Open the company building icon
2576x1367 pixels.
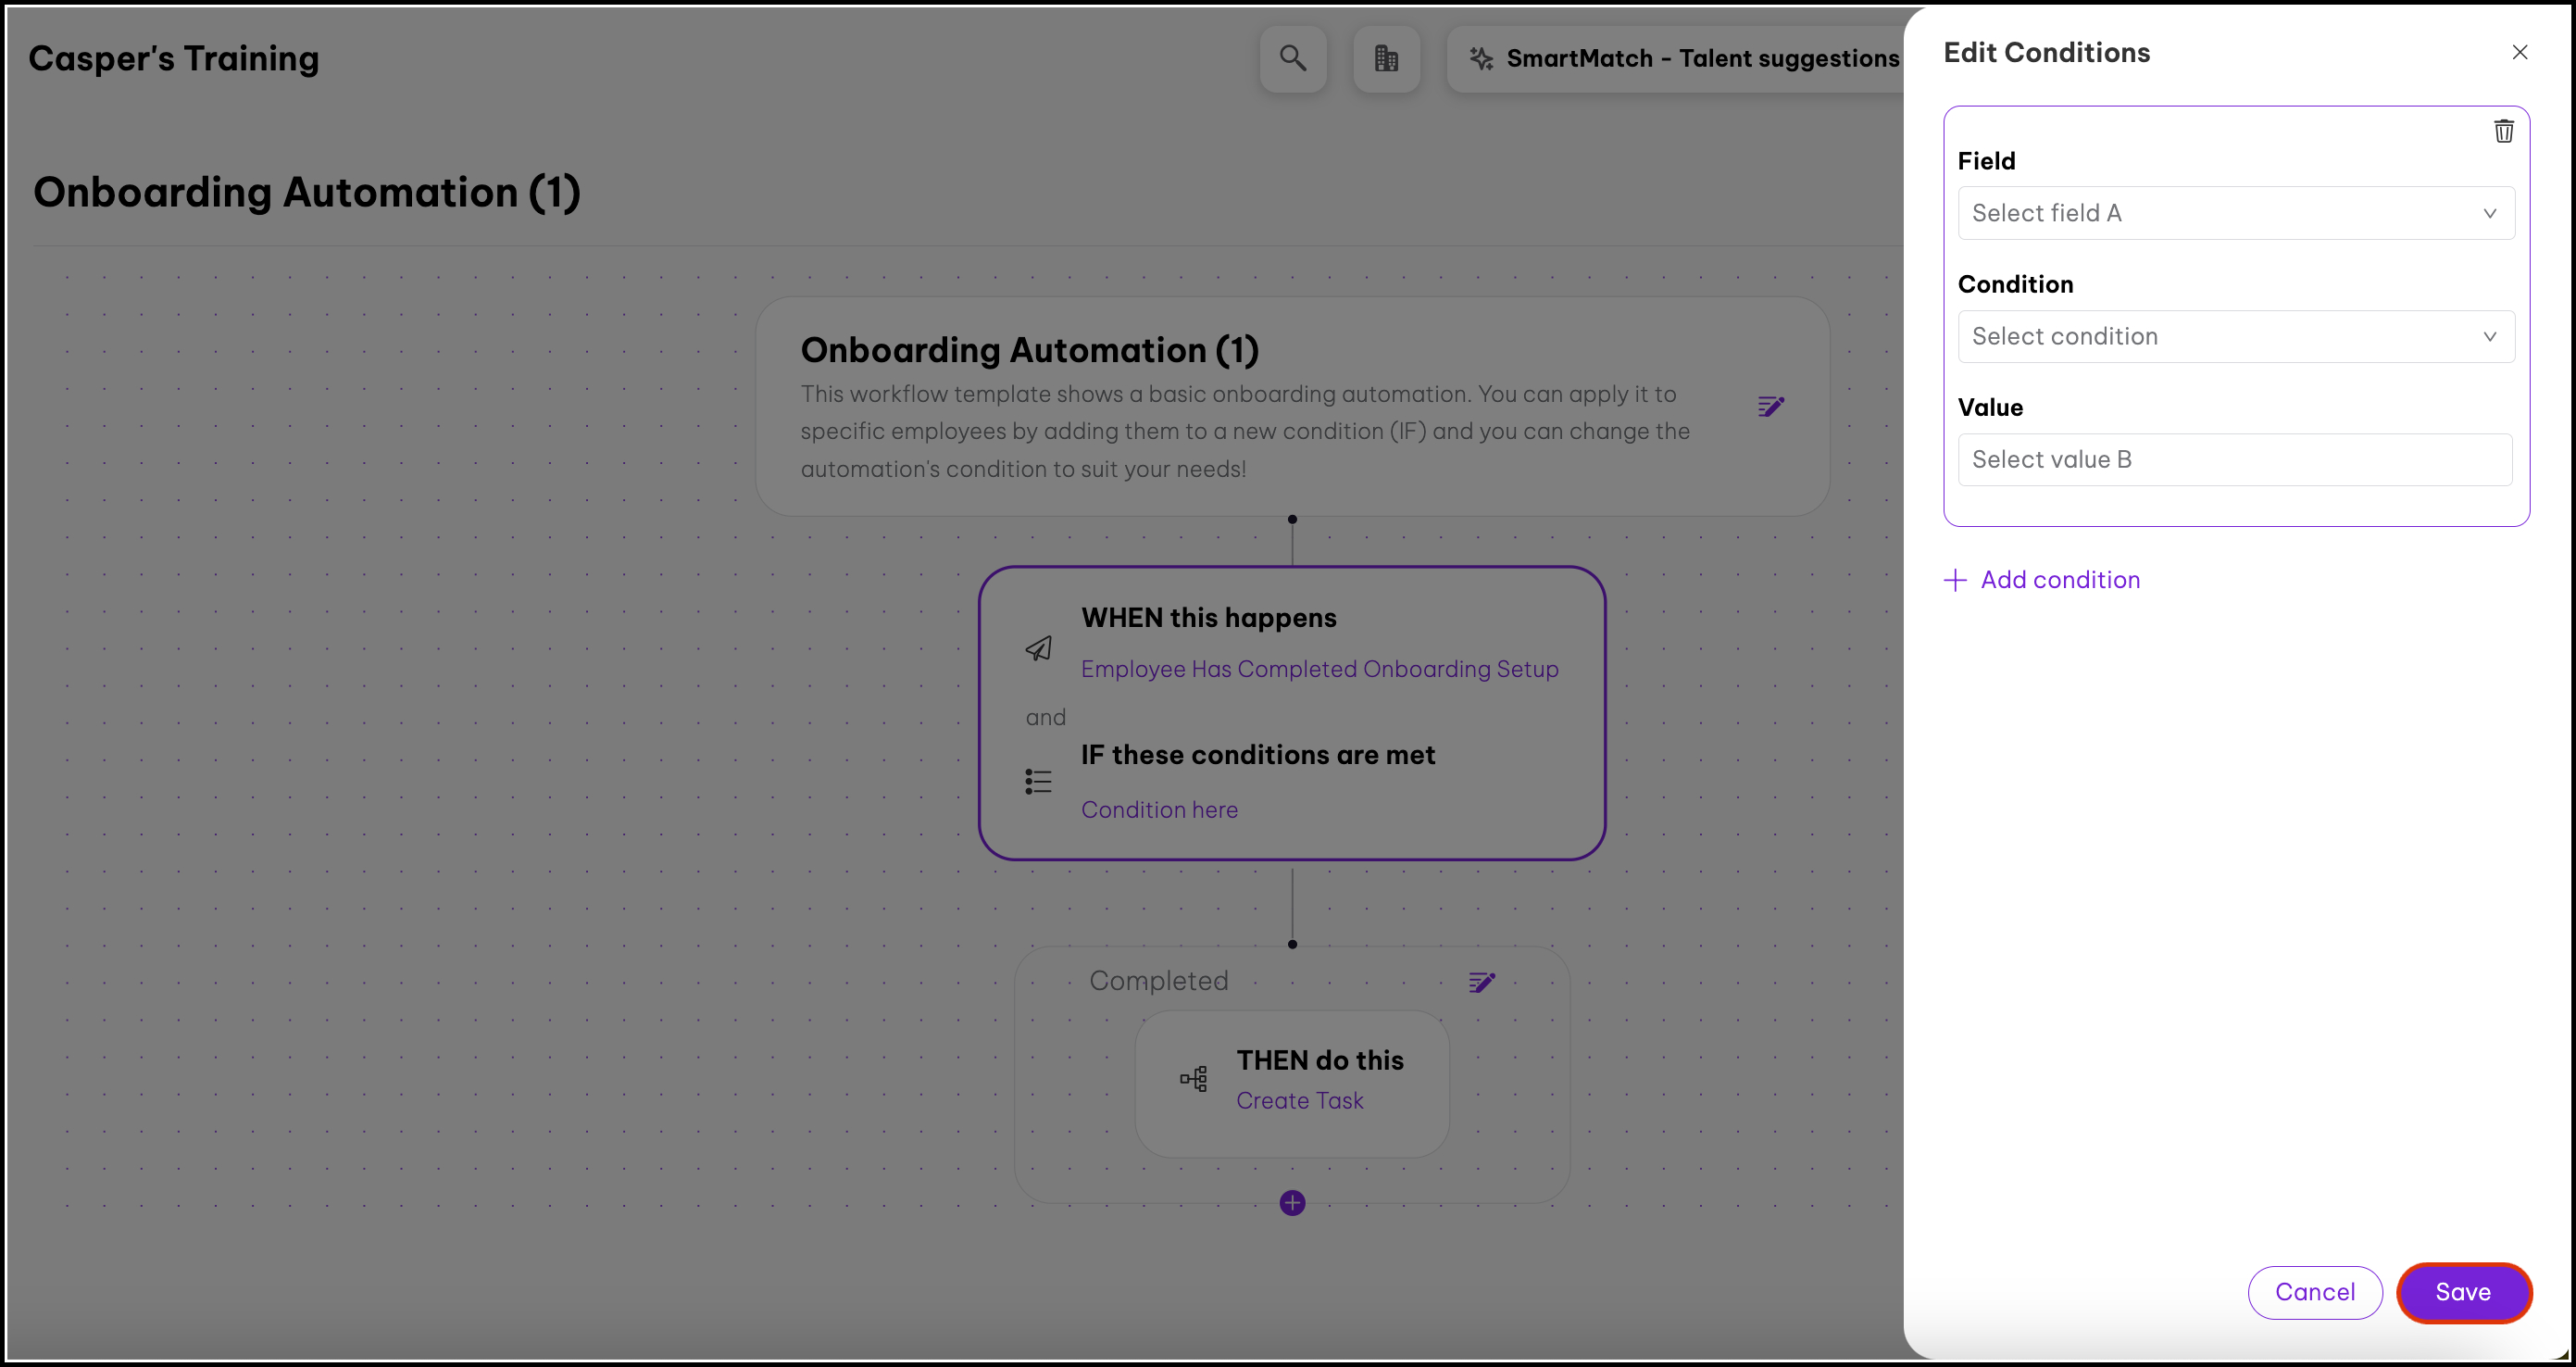click(1386, 59)
